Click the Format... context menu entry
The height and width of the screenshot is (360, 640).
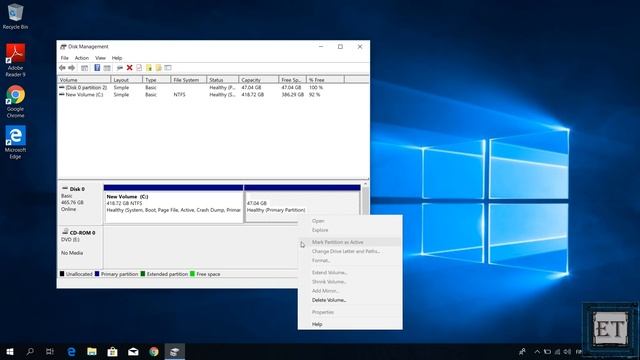pos(350,260)
